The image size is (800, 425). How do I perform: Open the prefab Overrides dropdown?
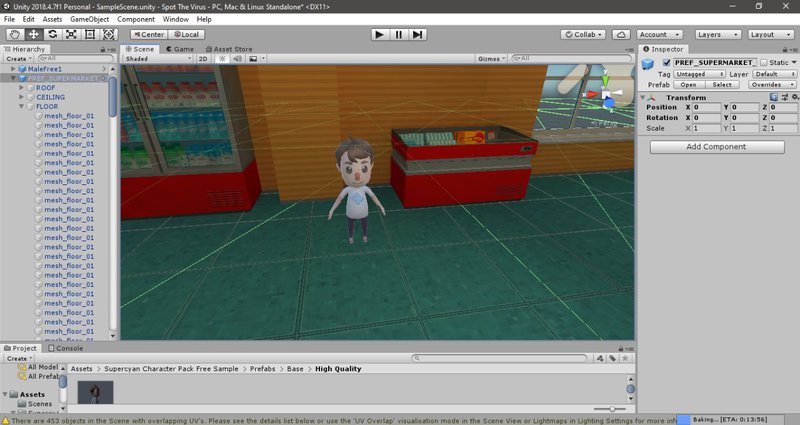point(772,85)
